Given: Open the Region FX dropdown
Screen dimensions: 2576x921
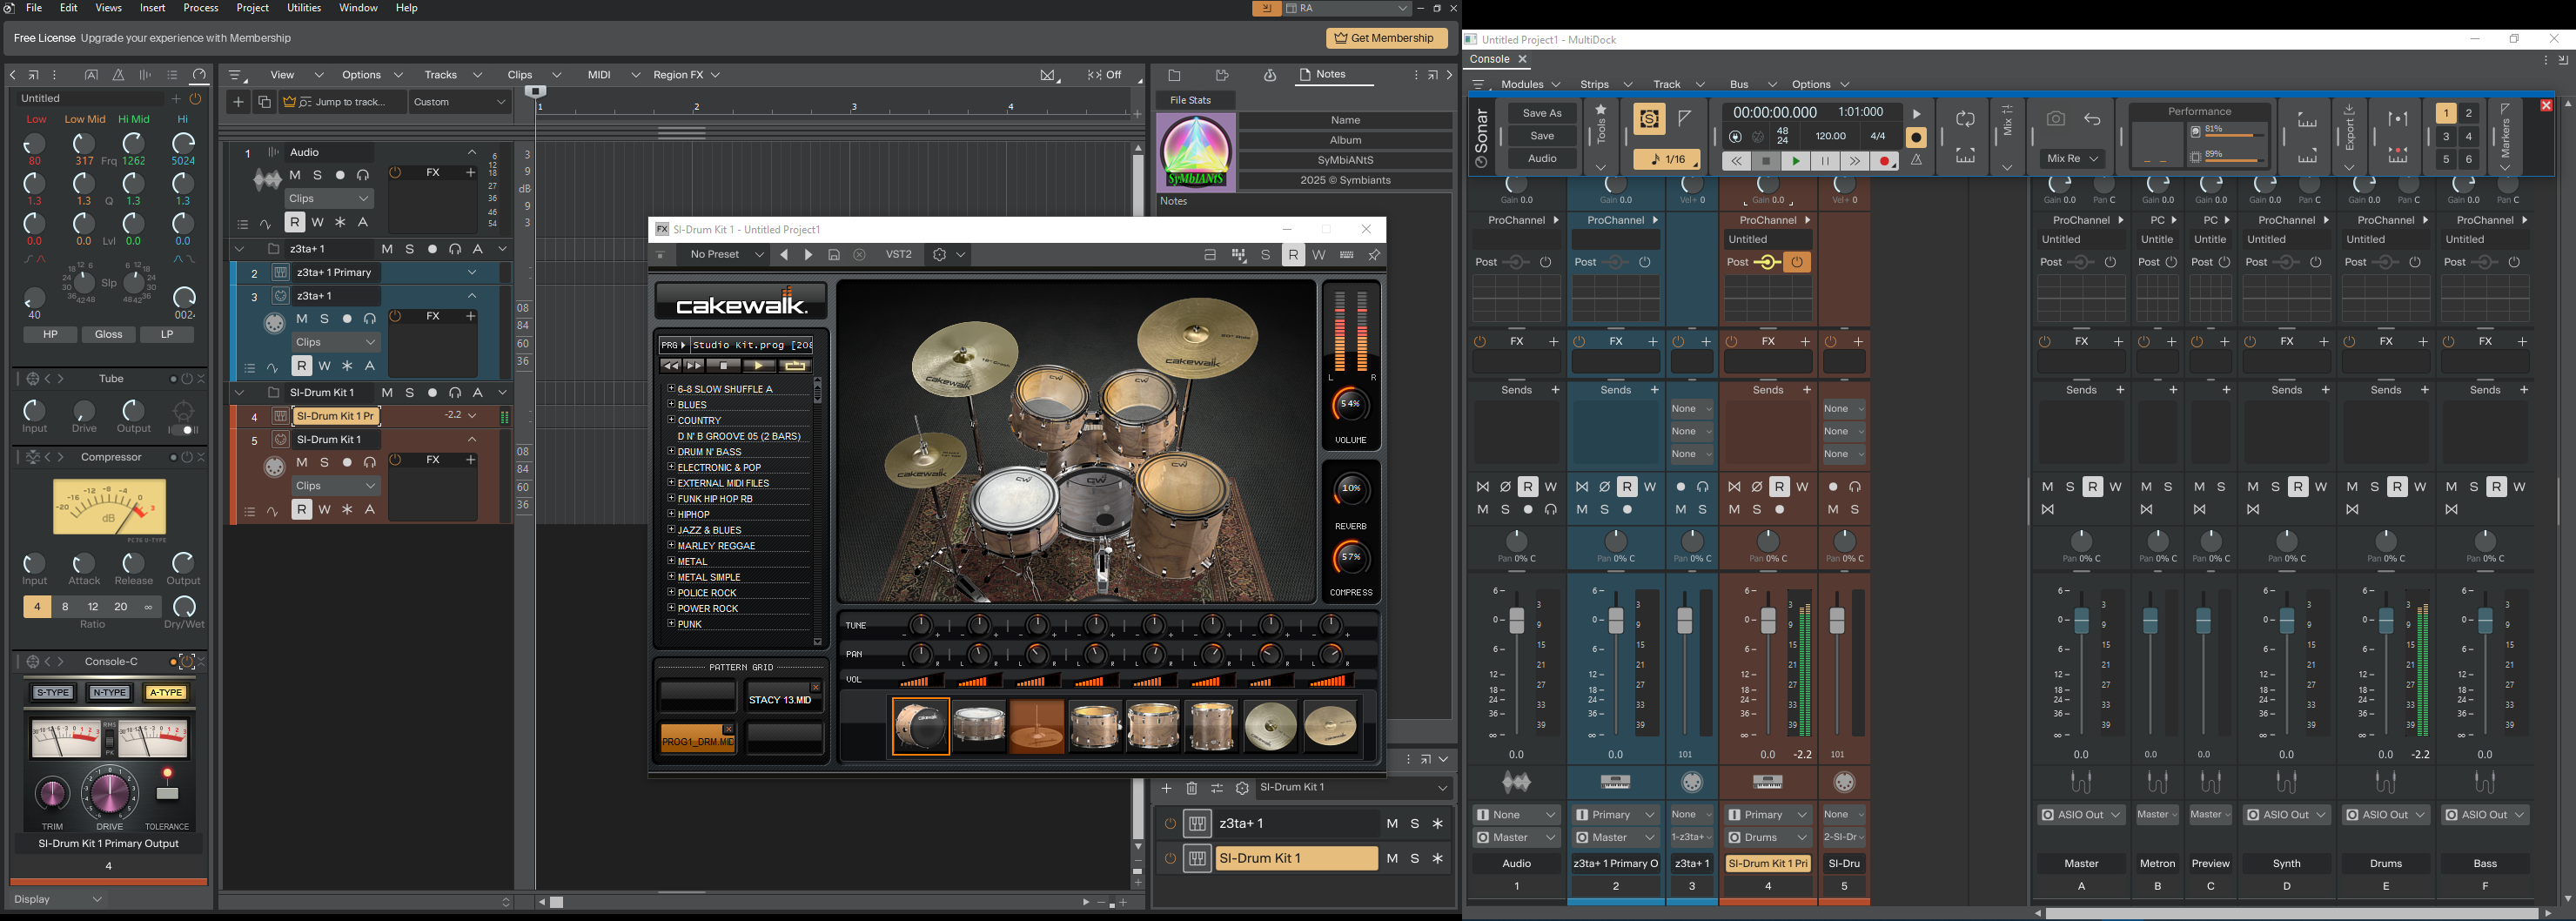Looking at the screenshot, I should pos(686,75).
